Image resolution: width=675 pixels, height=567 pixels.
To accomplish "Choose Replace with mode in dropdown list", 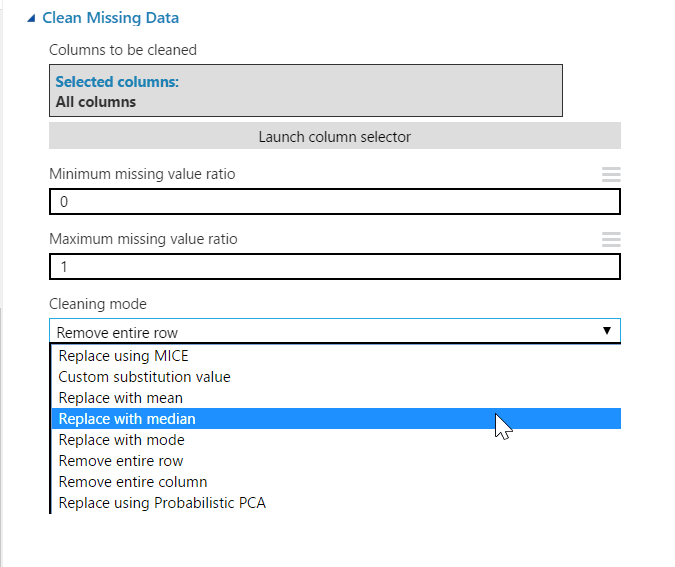I will pos(121,440).
